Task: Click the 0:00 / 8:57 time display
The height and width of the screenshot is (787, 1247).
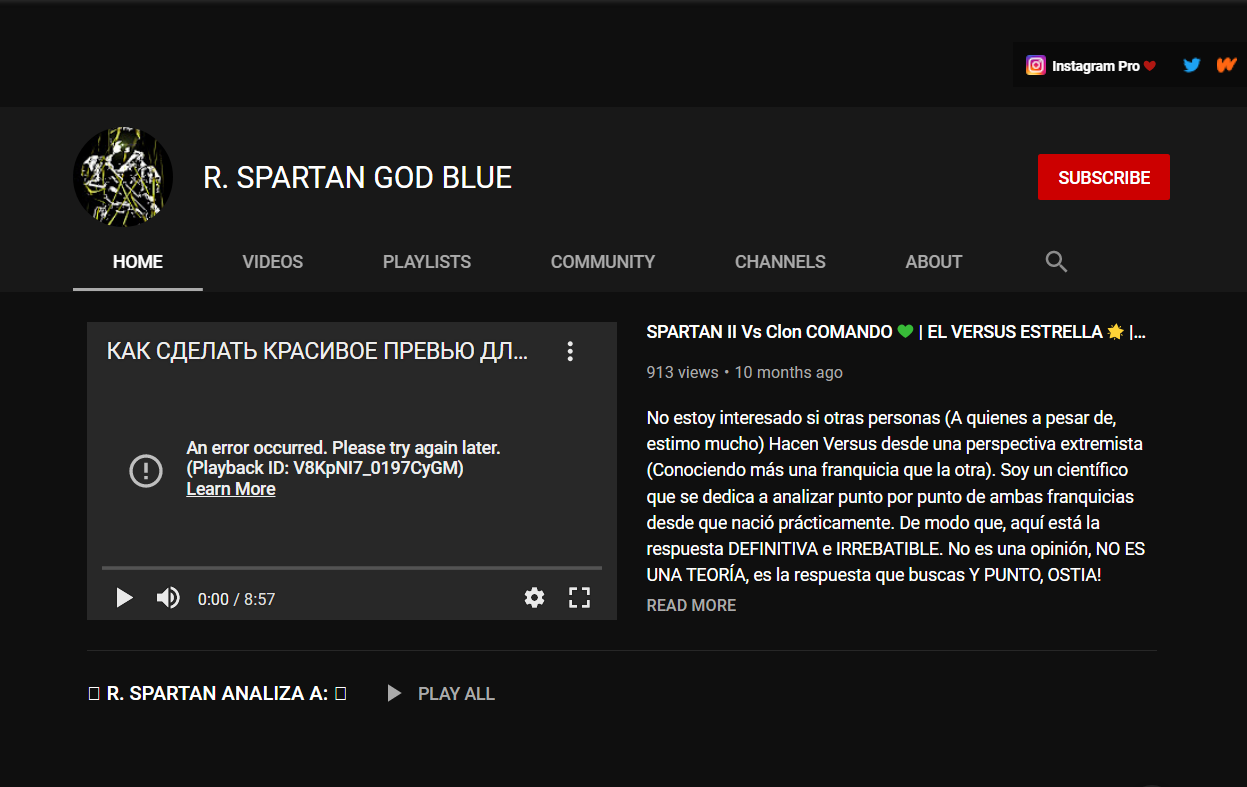Action: coord(236,599)
